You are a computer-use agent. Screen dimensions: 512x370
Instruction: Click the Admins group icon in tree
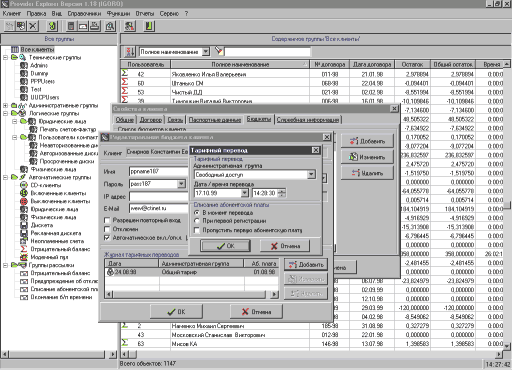24,65
